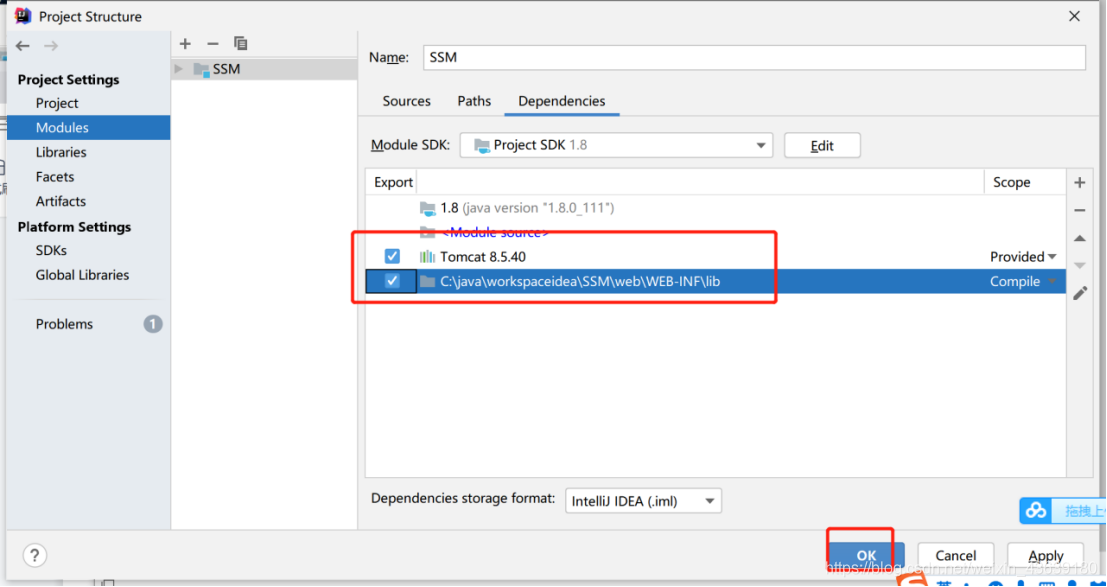Open Libraries settings
This screenshot has width=1107, height=587.
click(61, 153)
